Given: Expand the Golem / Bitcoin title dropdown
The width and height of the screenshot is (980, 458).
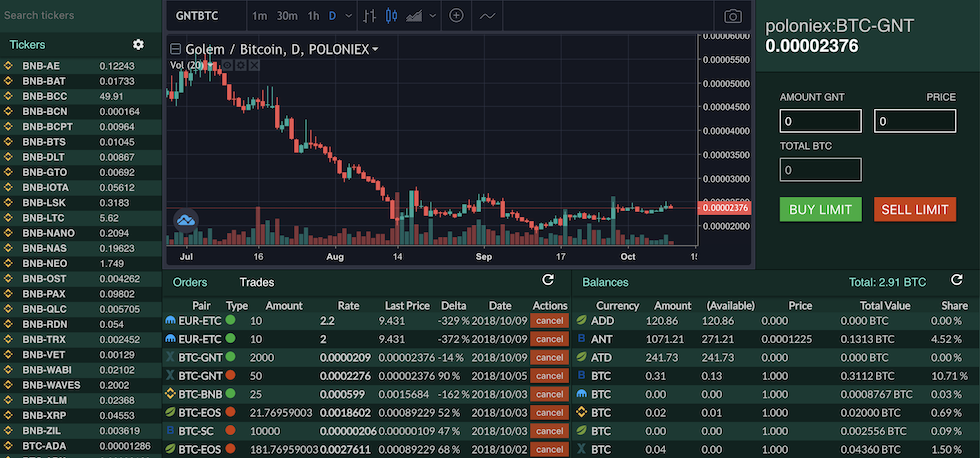Looking at the screenshot, I should [x=375, y=49].
